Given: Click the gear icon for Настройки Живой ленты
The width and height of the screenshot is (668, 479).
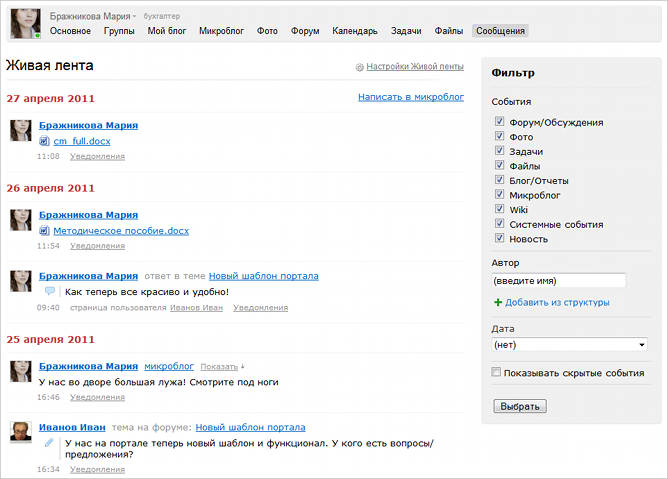Looking at the screenshot, I should pos(360,67).
